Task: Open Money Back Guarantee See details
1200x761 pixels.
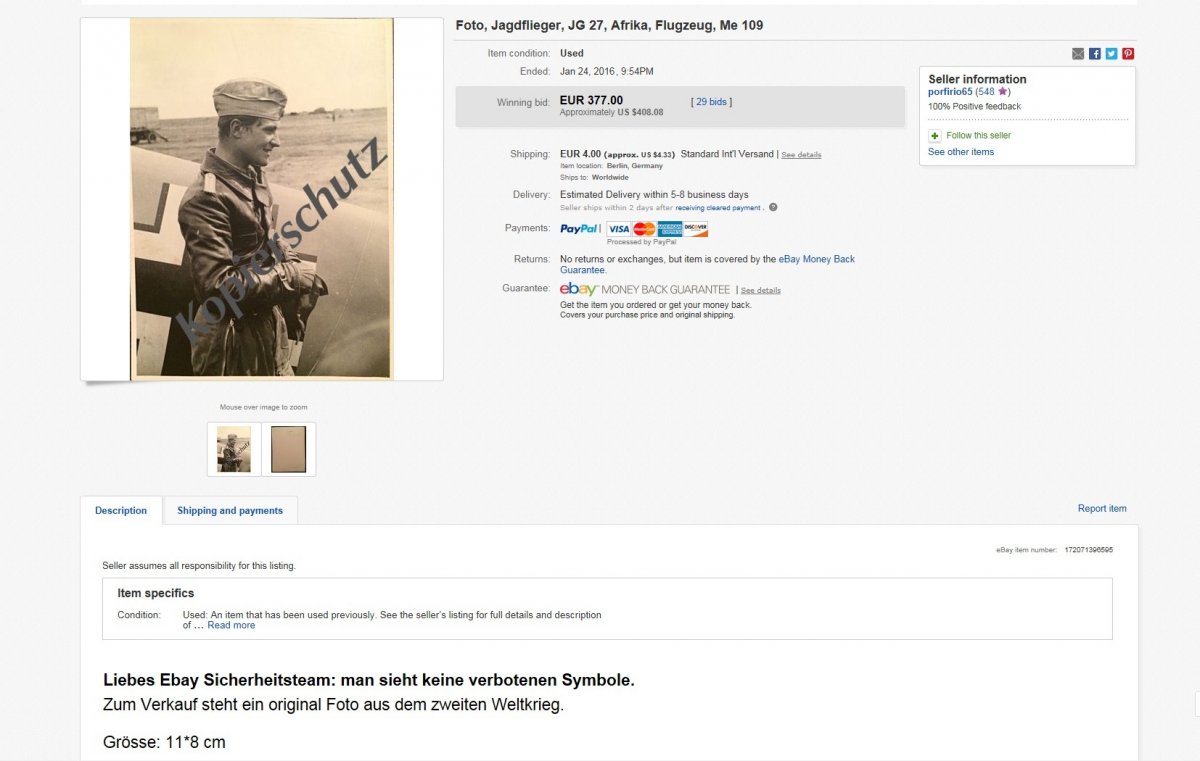Action: click(761, 290)
